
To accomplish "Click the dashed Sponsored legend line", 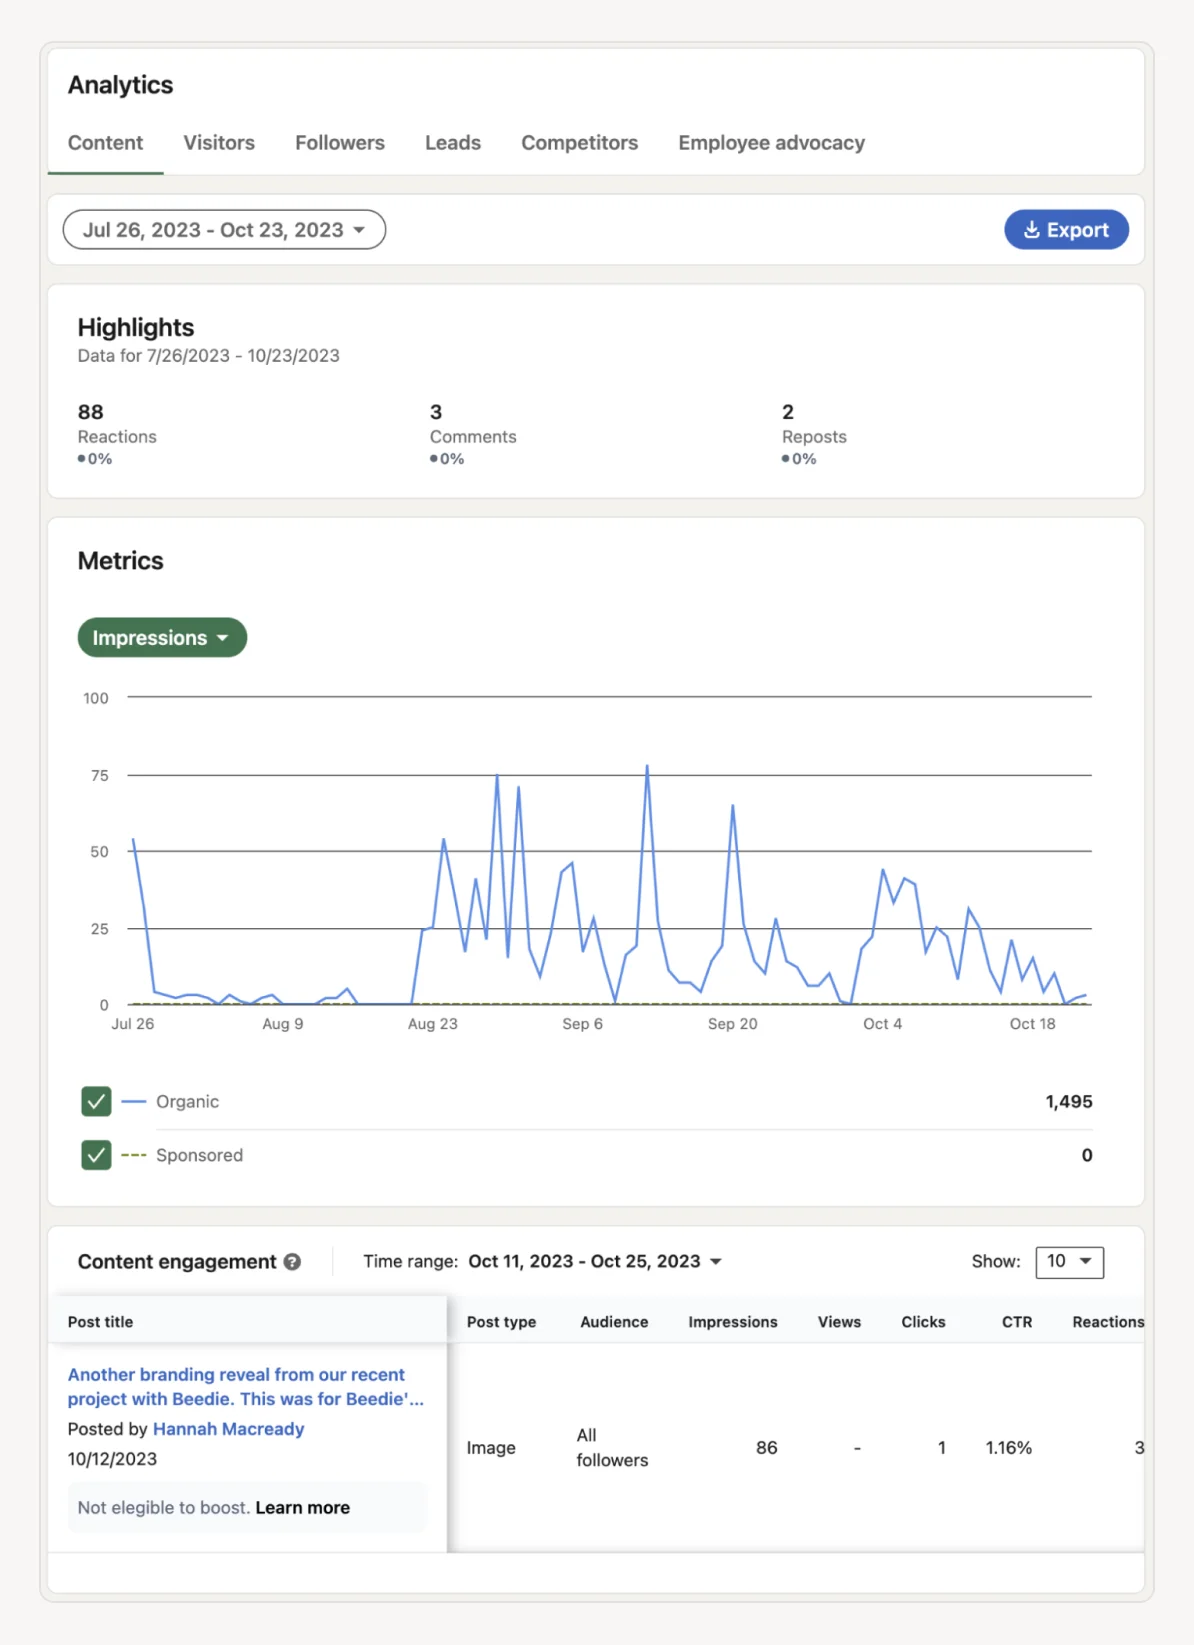I will (x=134, y=1155).
